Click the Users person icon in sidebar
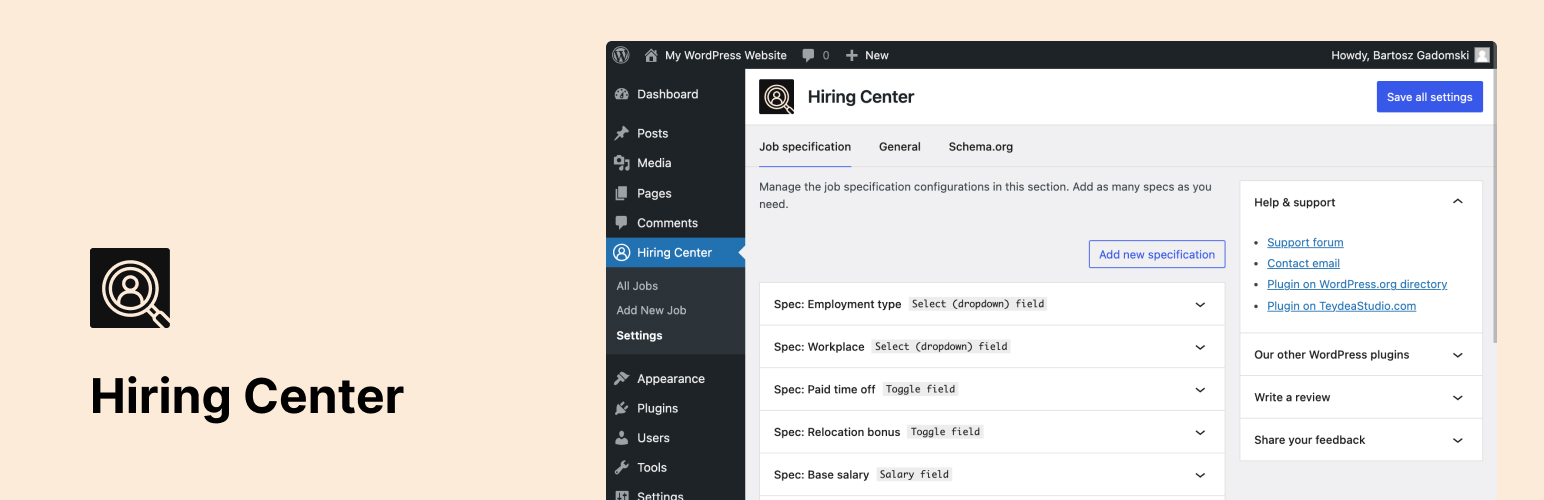The image size is (1544, 500). 622,438
